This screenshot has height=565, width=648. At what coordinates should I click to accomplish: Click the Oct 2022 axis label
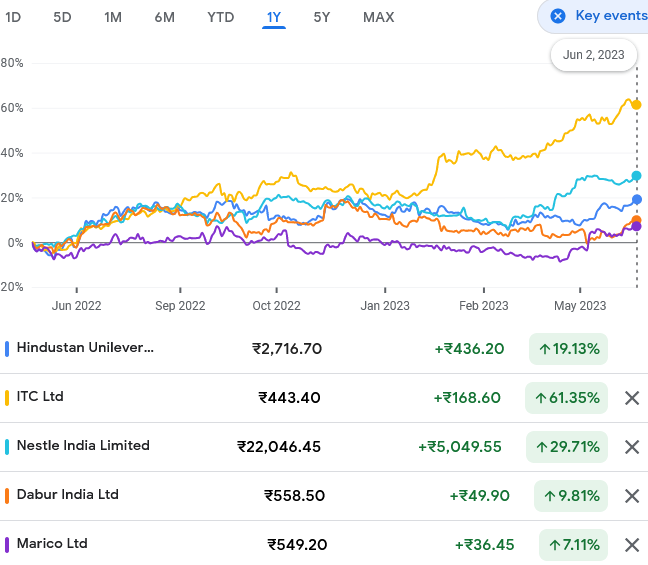click(x=276, y=306)
